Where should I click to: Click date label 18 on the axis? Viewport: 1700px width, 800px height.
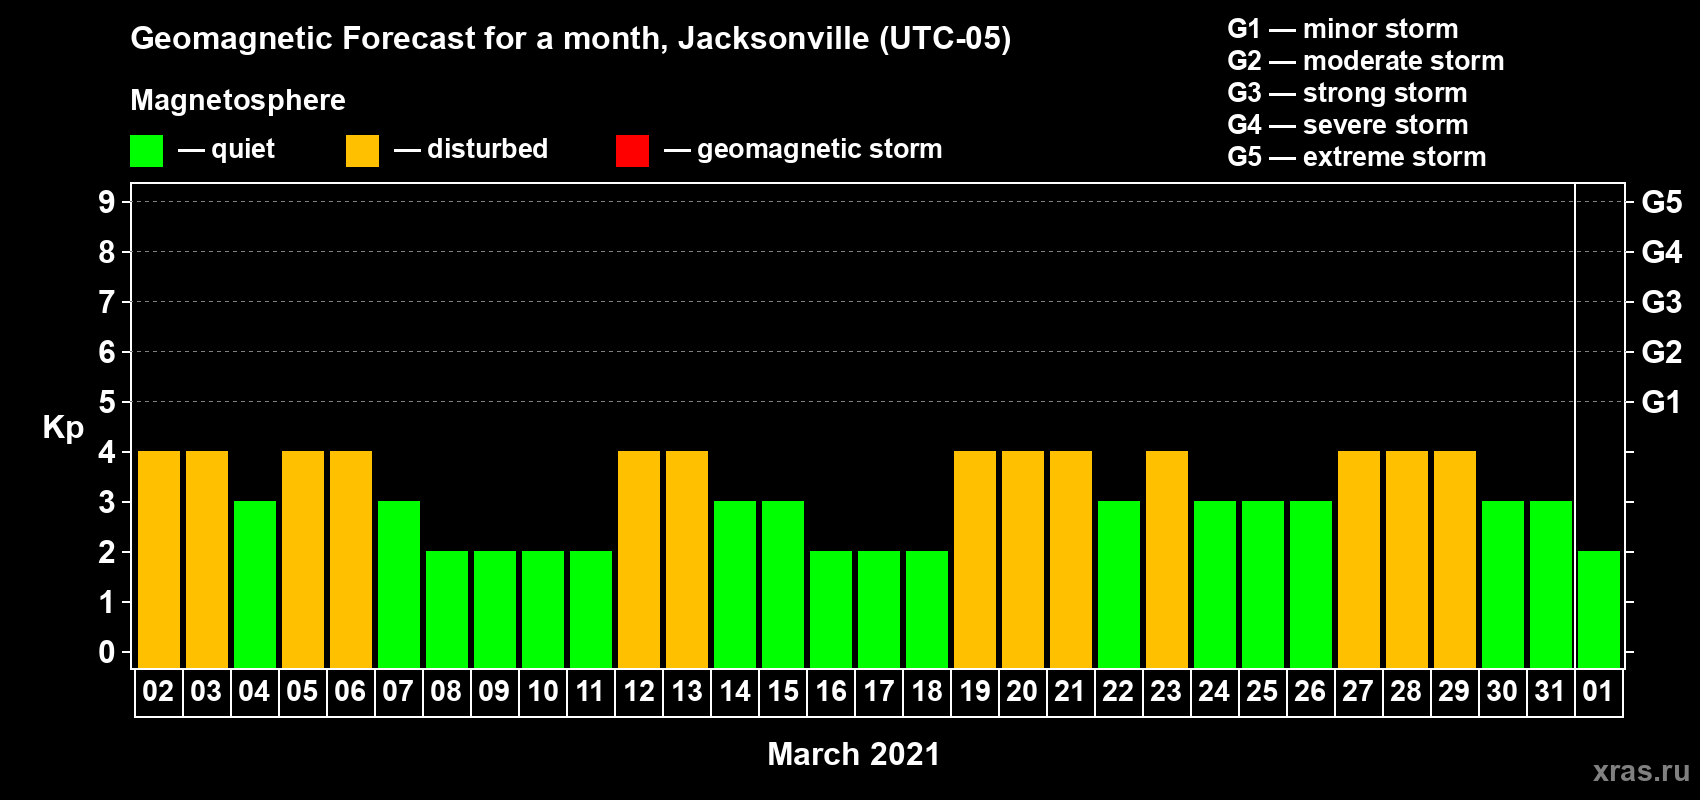click(x=927, y=692)
